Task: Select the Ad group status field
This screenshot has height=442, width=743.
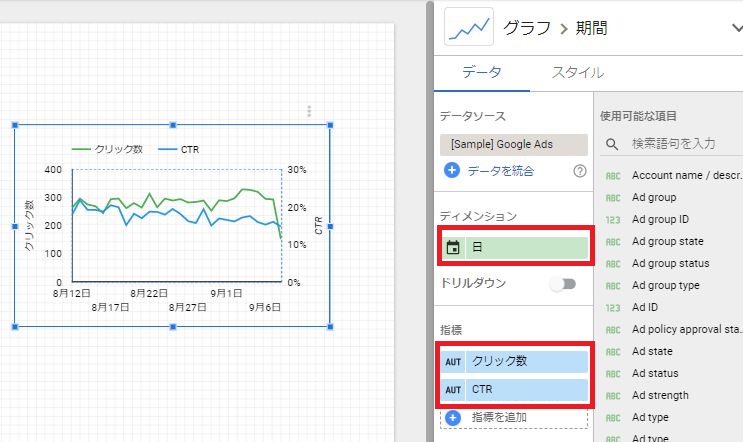Action: tap(673, 263)
